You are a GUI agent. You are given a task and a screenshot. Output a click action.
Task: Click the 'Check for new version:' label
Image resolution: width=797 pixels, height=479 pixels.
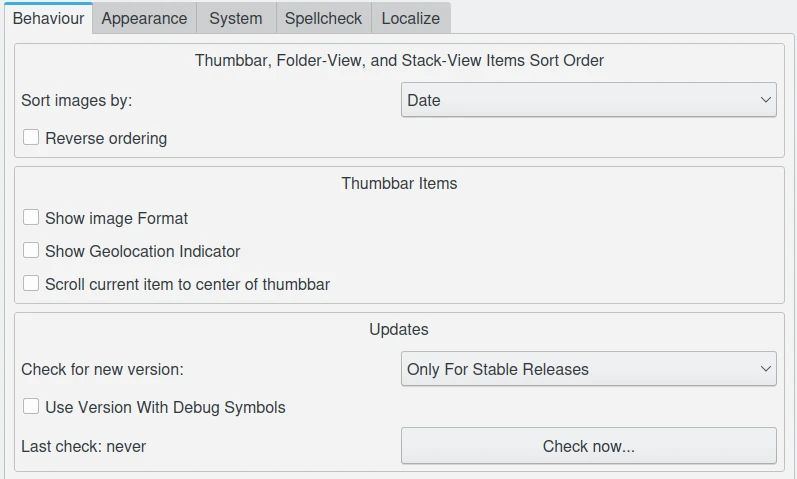102,369
